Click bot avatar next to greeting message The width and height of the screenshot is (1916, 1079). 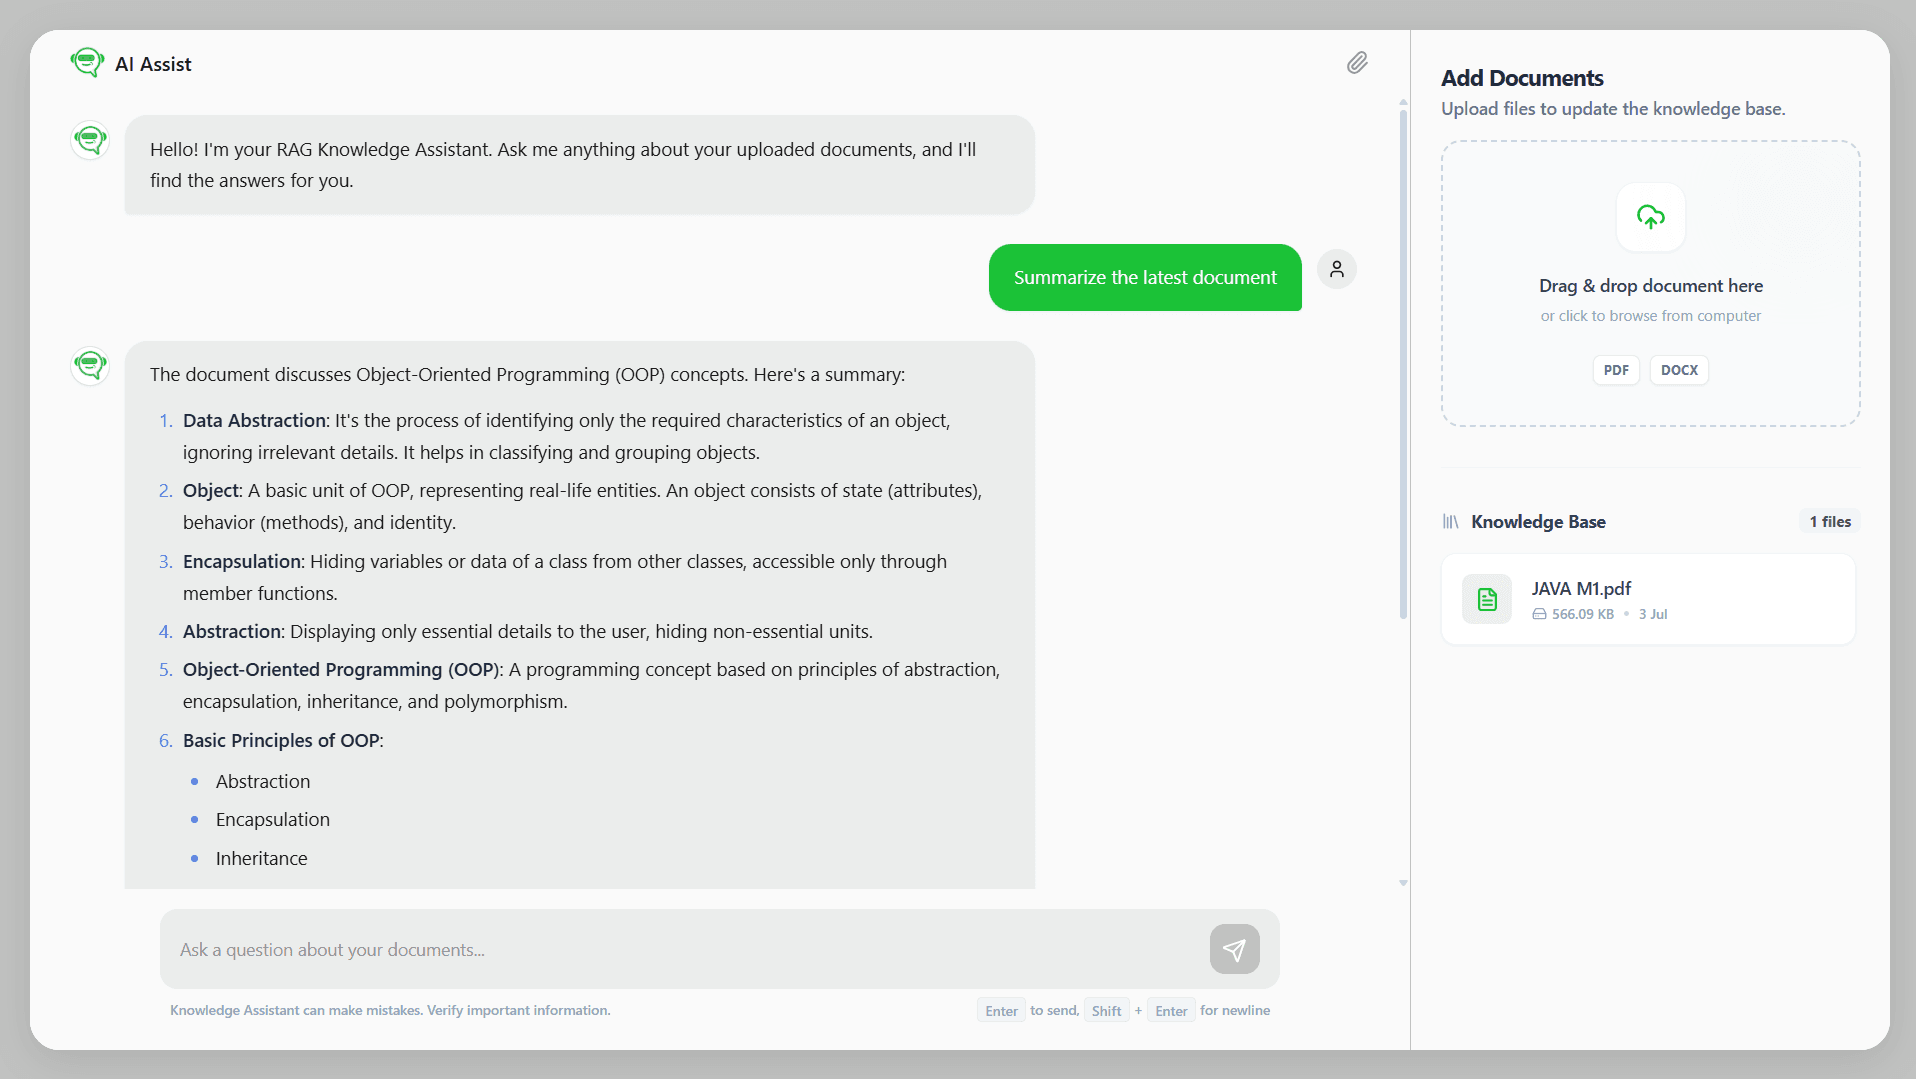point(90,140)
